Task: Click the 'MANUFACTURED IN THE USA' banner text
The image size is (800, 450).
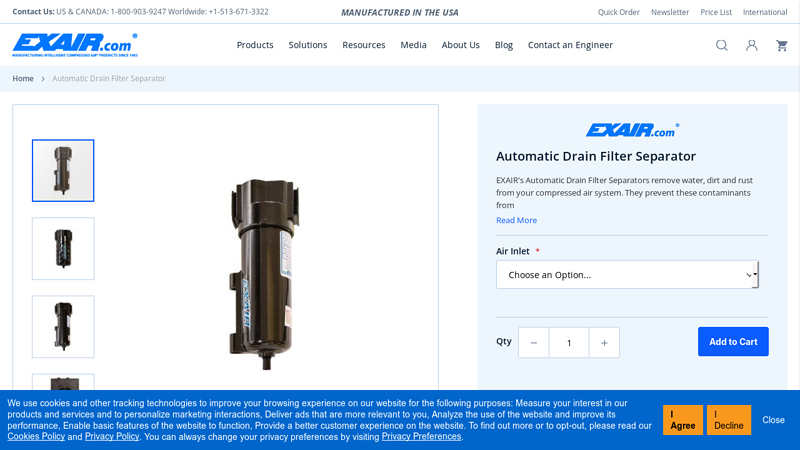Action: (x=400, y=12)
